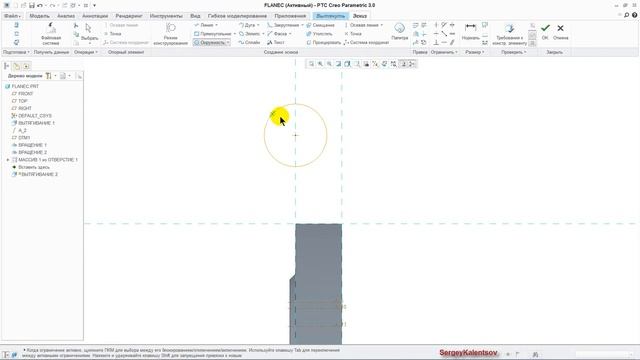Switch to the Анализ tab
The width and height of the screenshot is (640, 360).
click(x=66, y=16)
